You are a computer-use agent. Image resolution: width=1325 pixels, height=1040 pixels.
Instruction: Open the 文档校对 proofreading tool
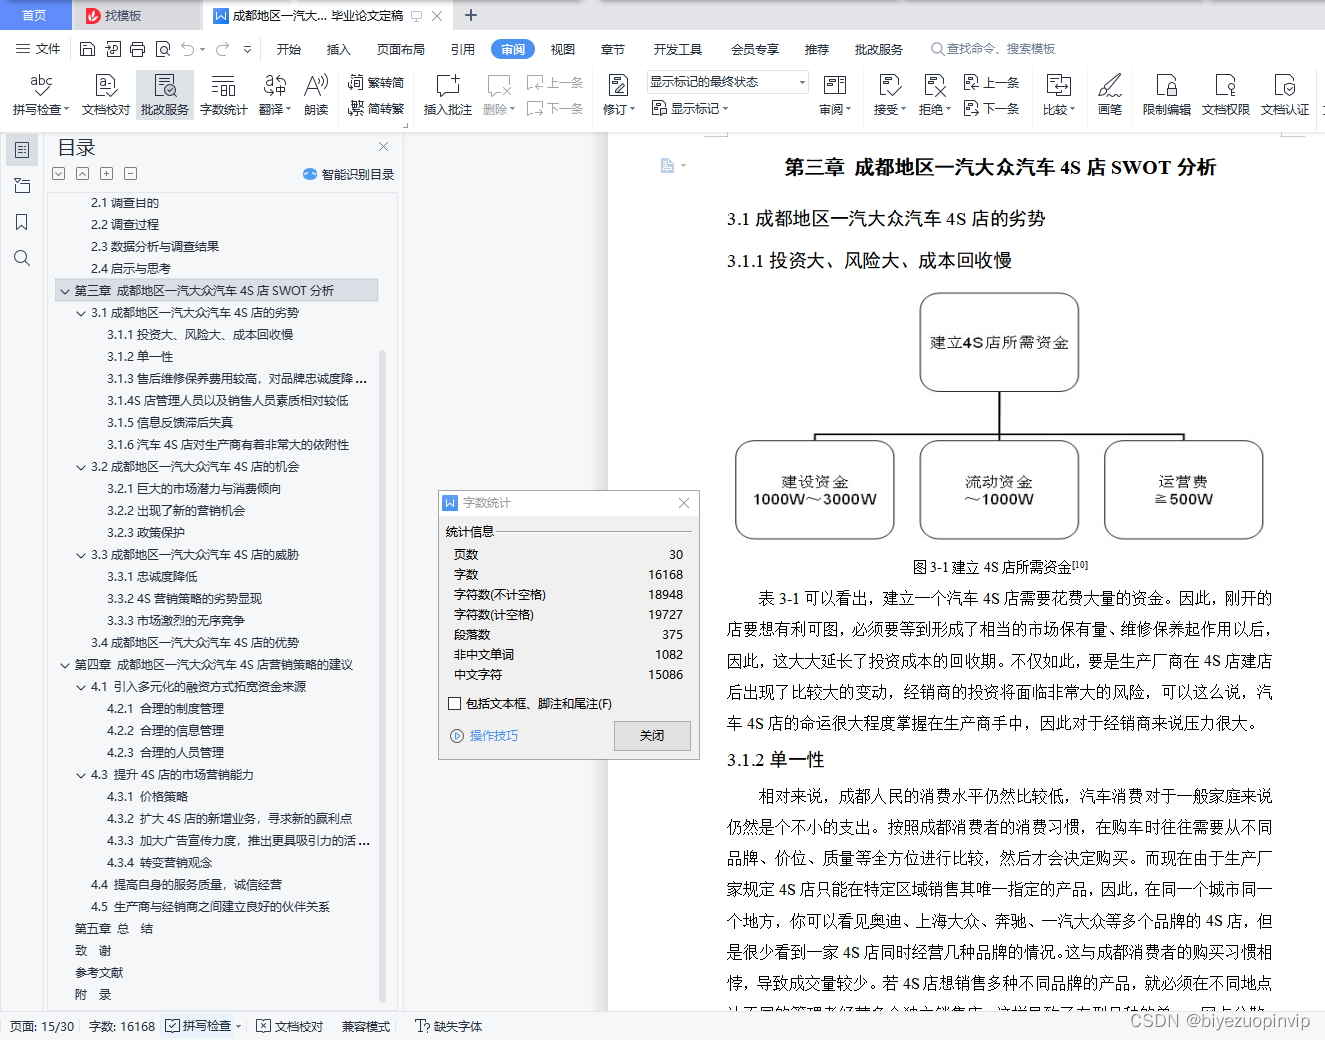[x=105, y=95]
